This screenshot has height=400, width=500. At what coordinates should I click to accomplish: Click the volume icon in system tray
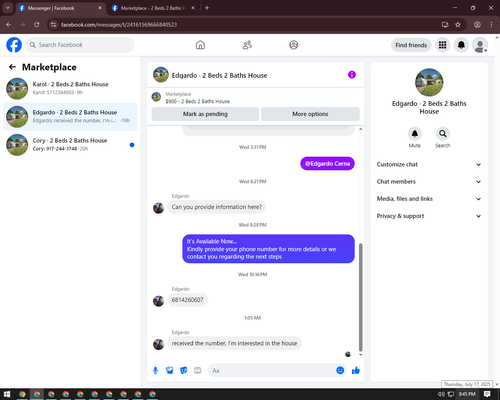[x=441, y=394]
